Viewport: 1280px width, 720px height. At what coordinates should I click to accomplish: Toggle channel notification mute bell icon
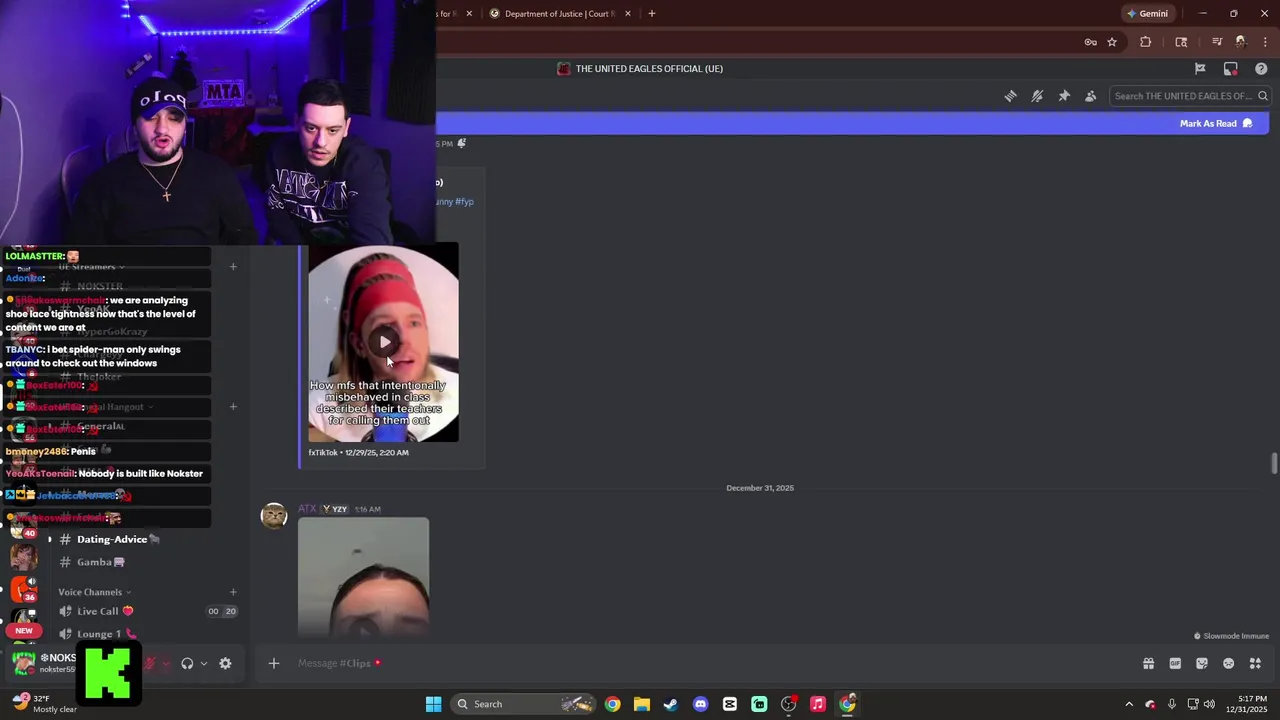tap(1037, 96)
